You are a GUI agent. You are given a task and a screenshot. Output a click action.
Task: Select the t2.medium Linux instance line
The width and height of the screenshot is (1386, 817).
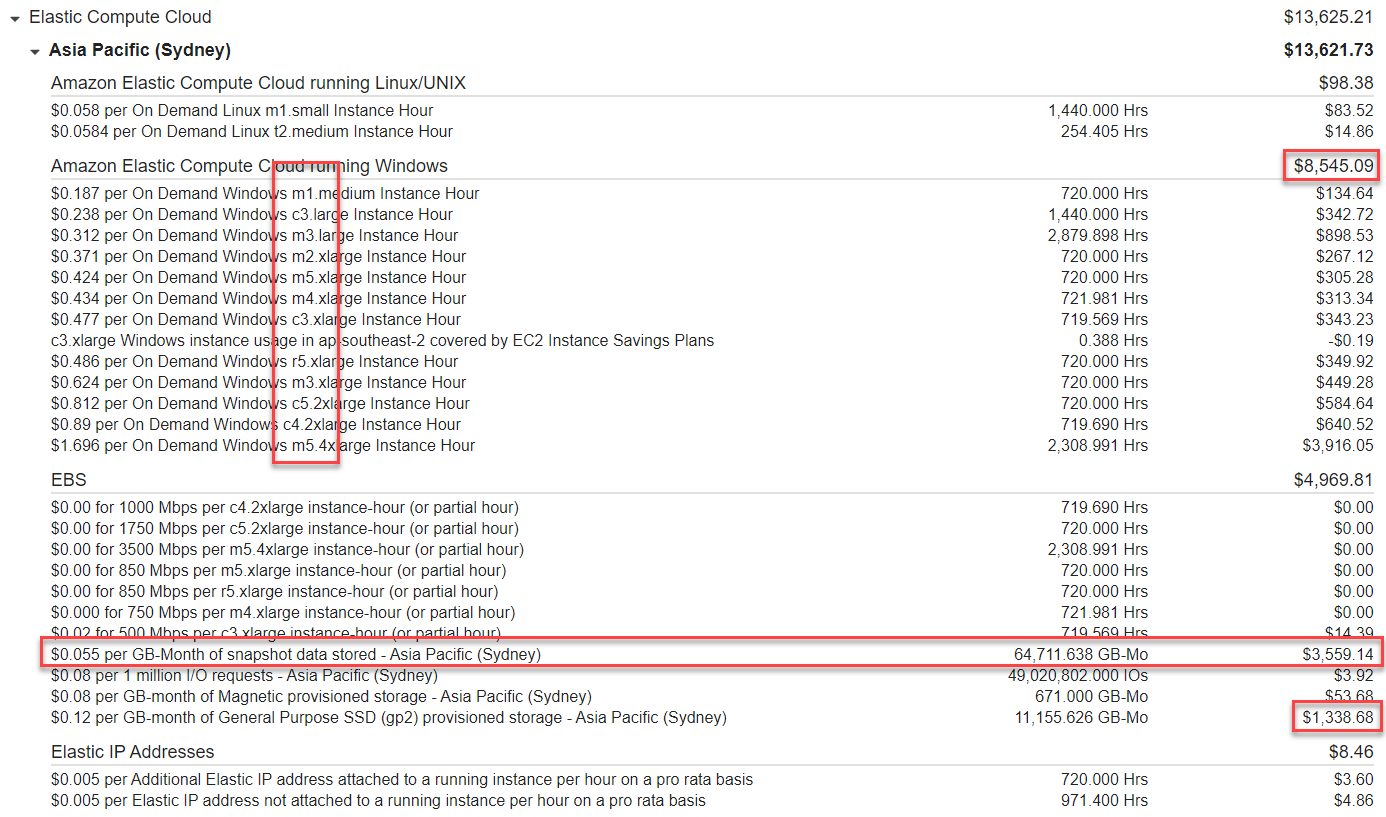[251, 132]
